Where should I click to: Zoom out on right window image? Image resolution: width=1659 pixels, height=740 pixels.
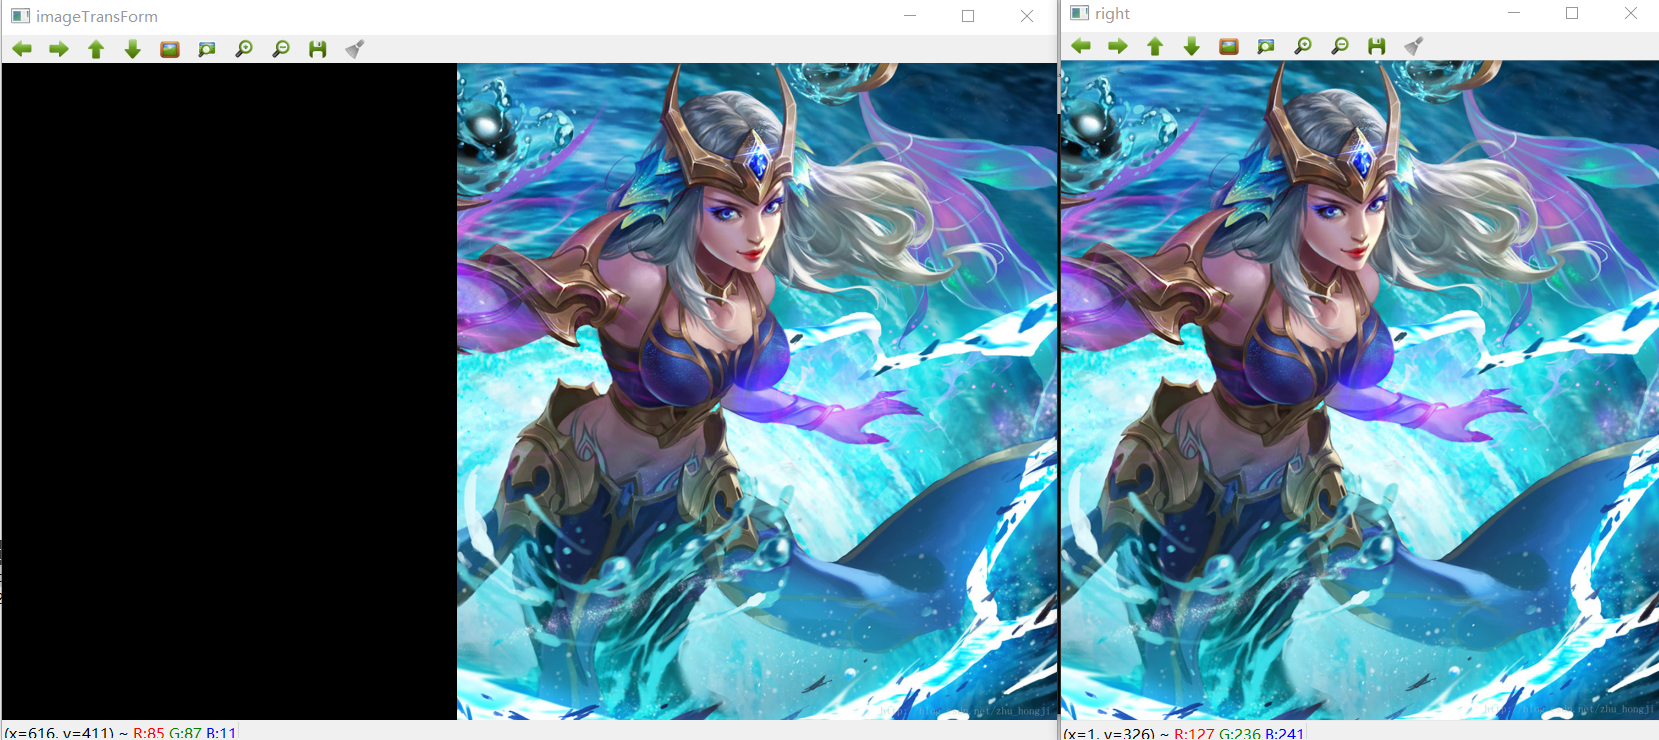pos(1340,46)
